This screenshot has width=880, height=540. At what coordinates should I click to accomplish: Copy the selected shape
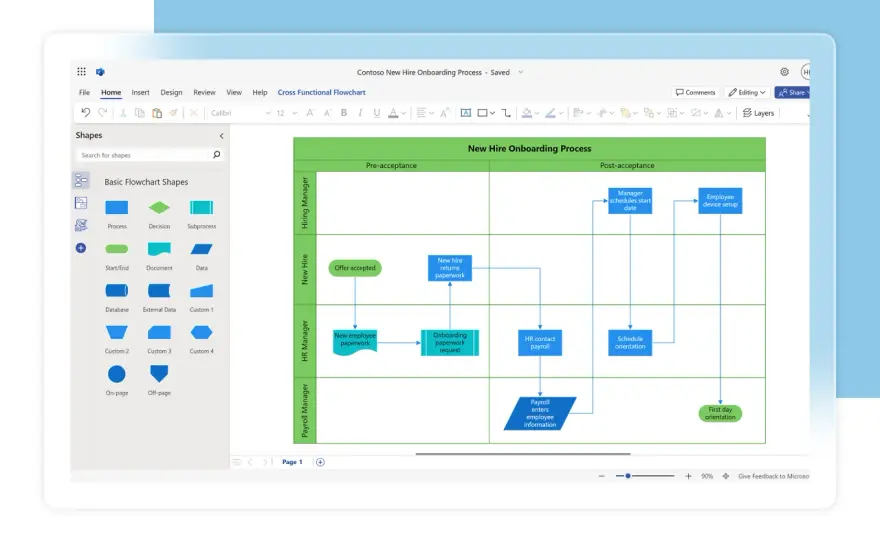[140, 113]
